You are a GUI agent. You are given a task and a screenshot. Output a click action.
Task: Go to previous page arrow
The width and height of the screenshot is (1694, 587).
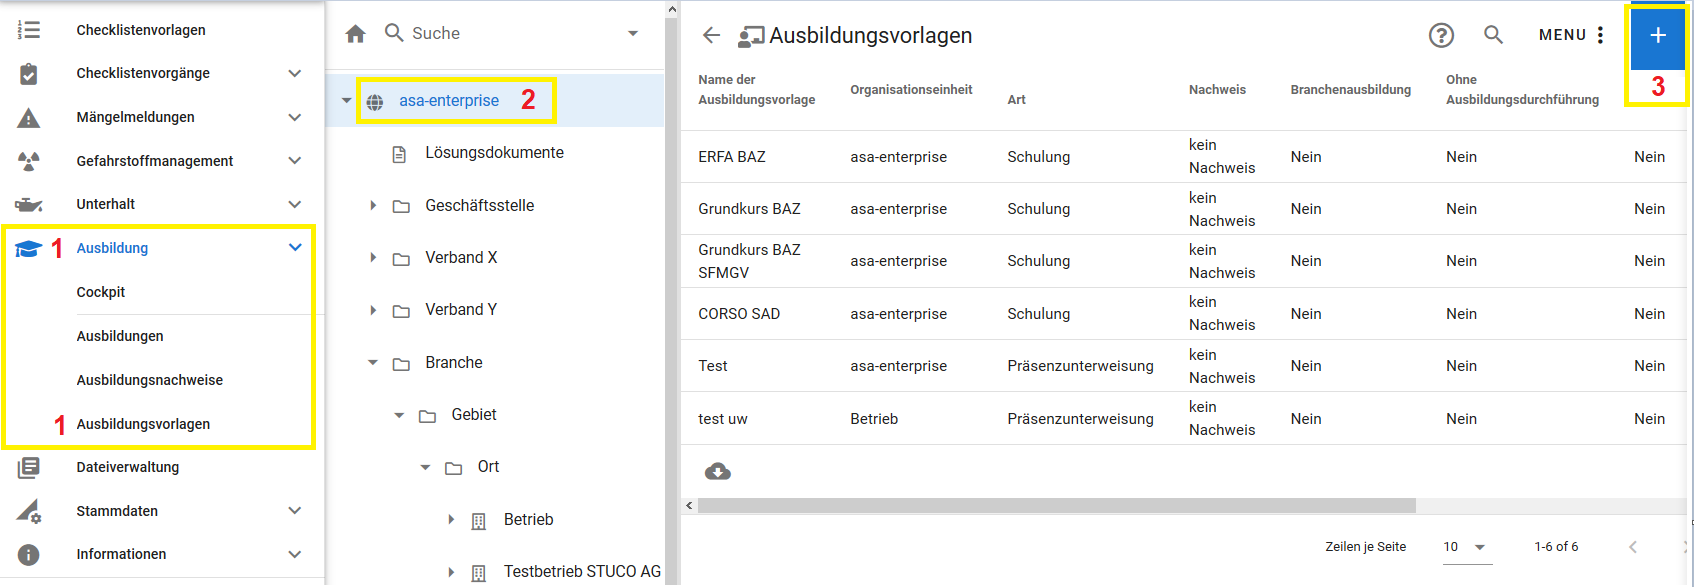point(1633,547)
